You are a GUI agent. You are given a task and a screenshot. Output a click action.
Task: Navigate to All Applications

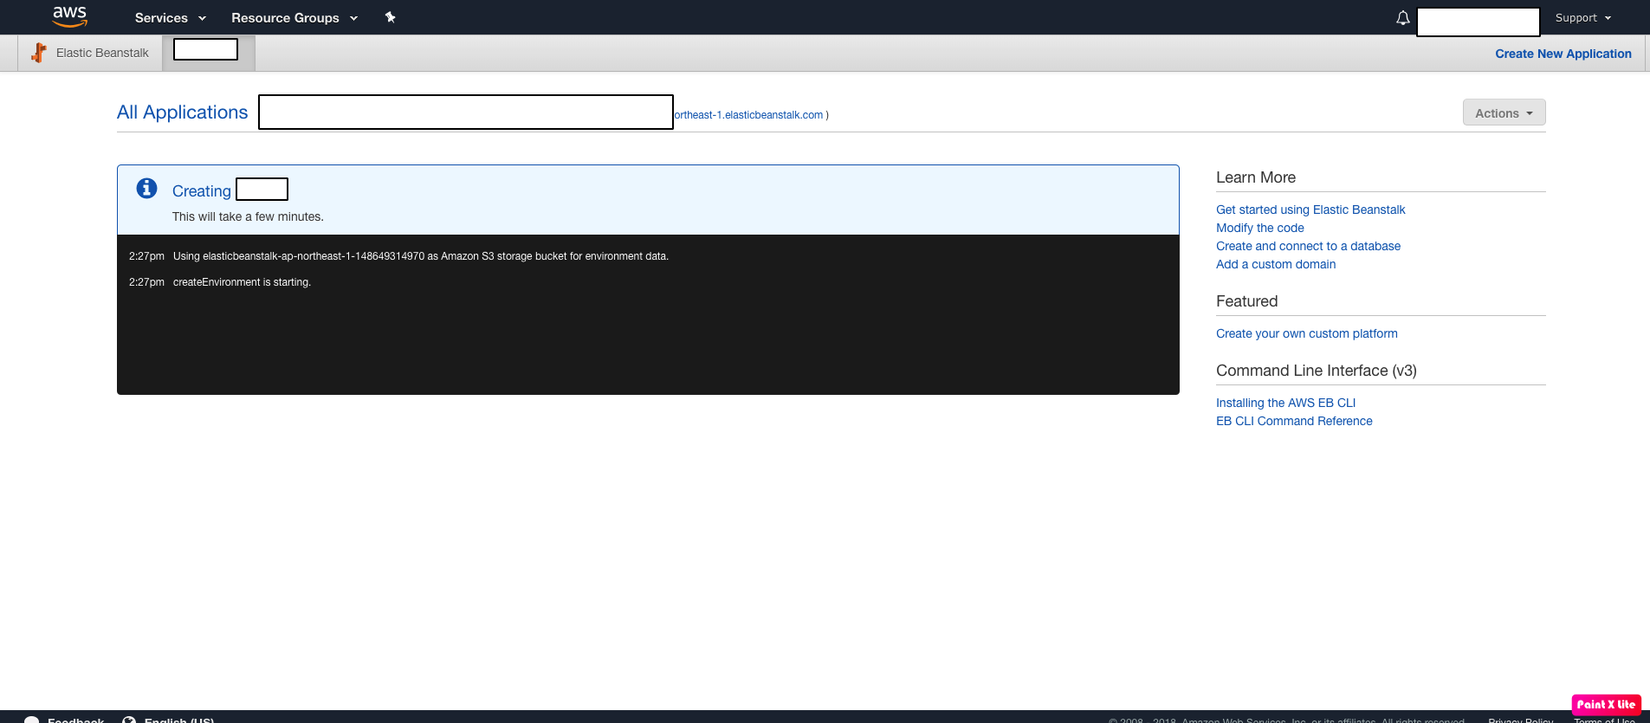point(182,112)
